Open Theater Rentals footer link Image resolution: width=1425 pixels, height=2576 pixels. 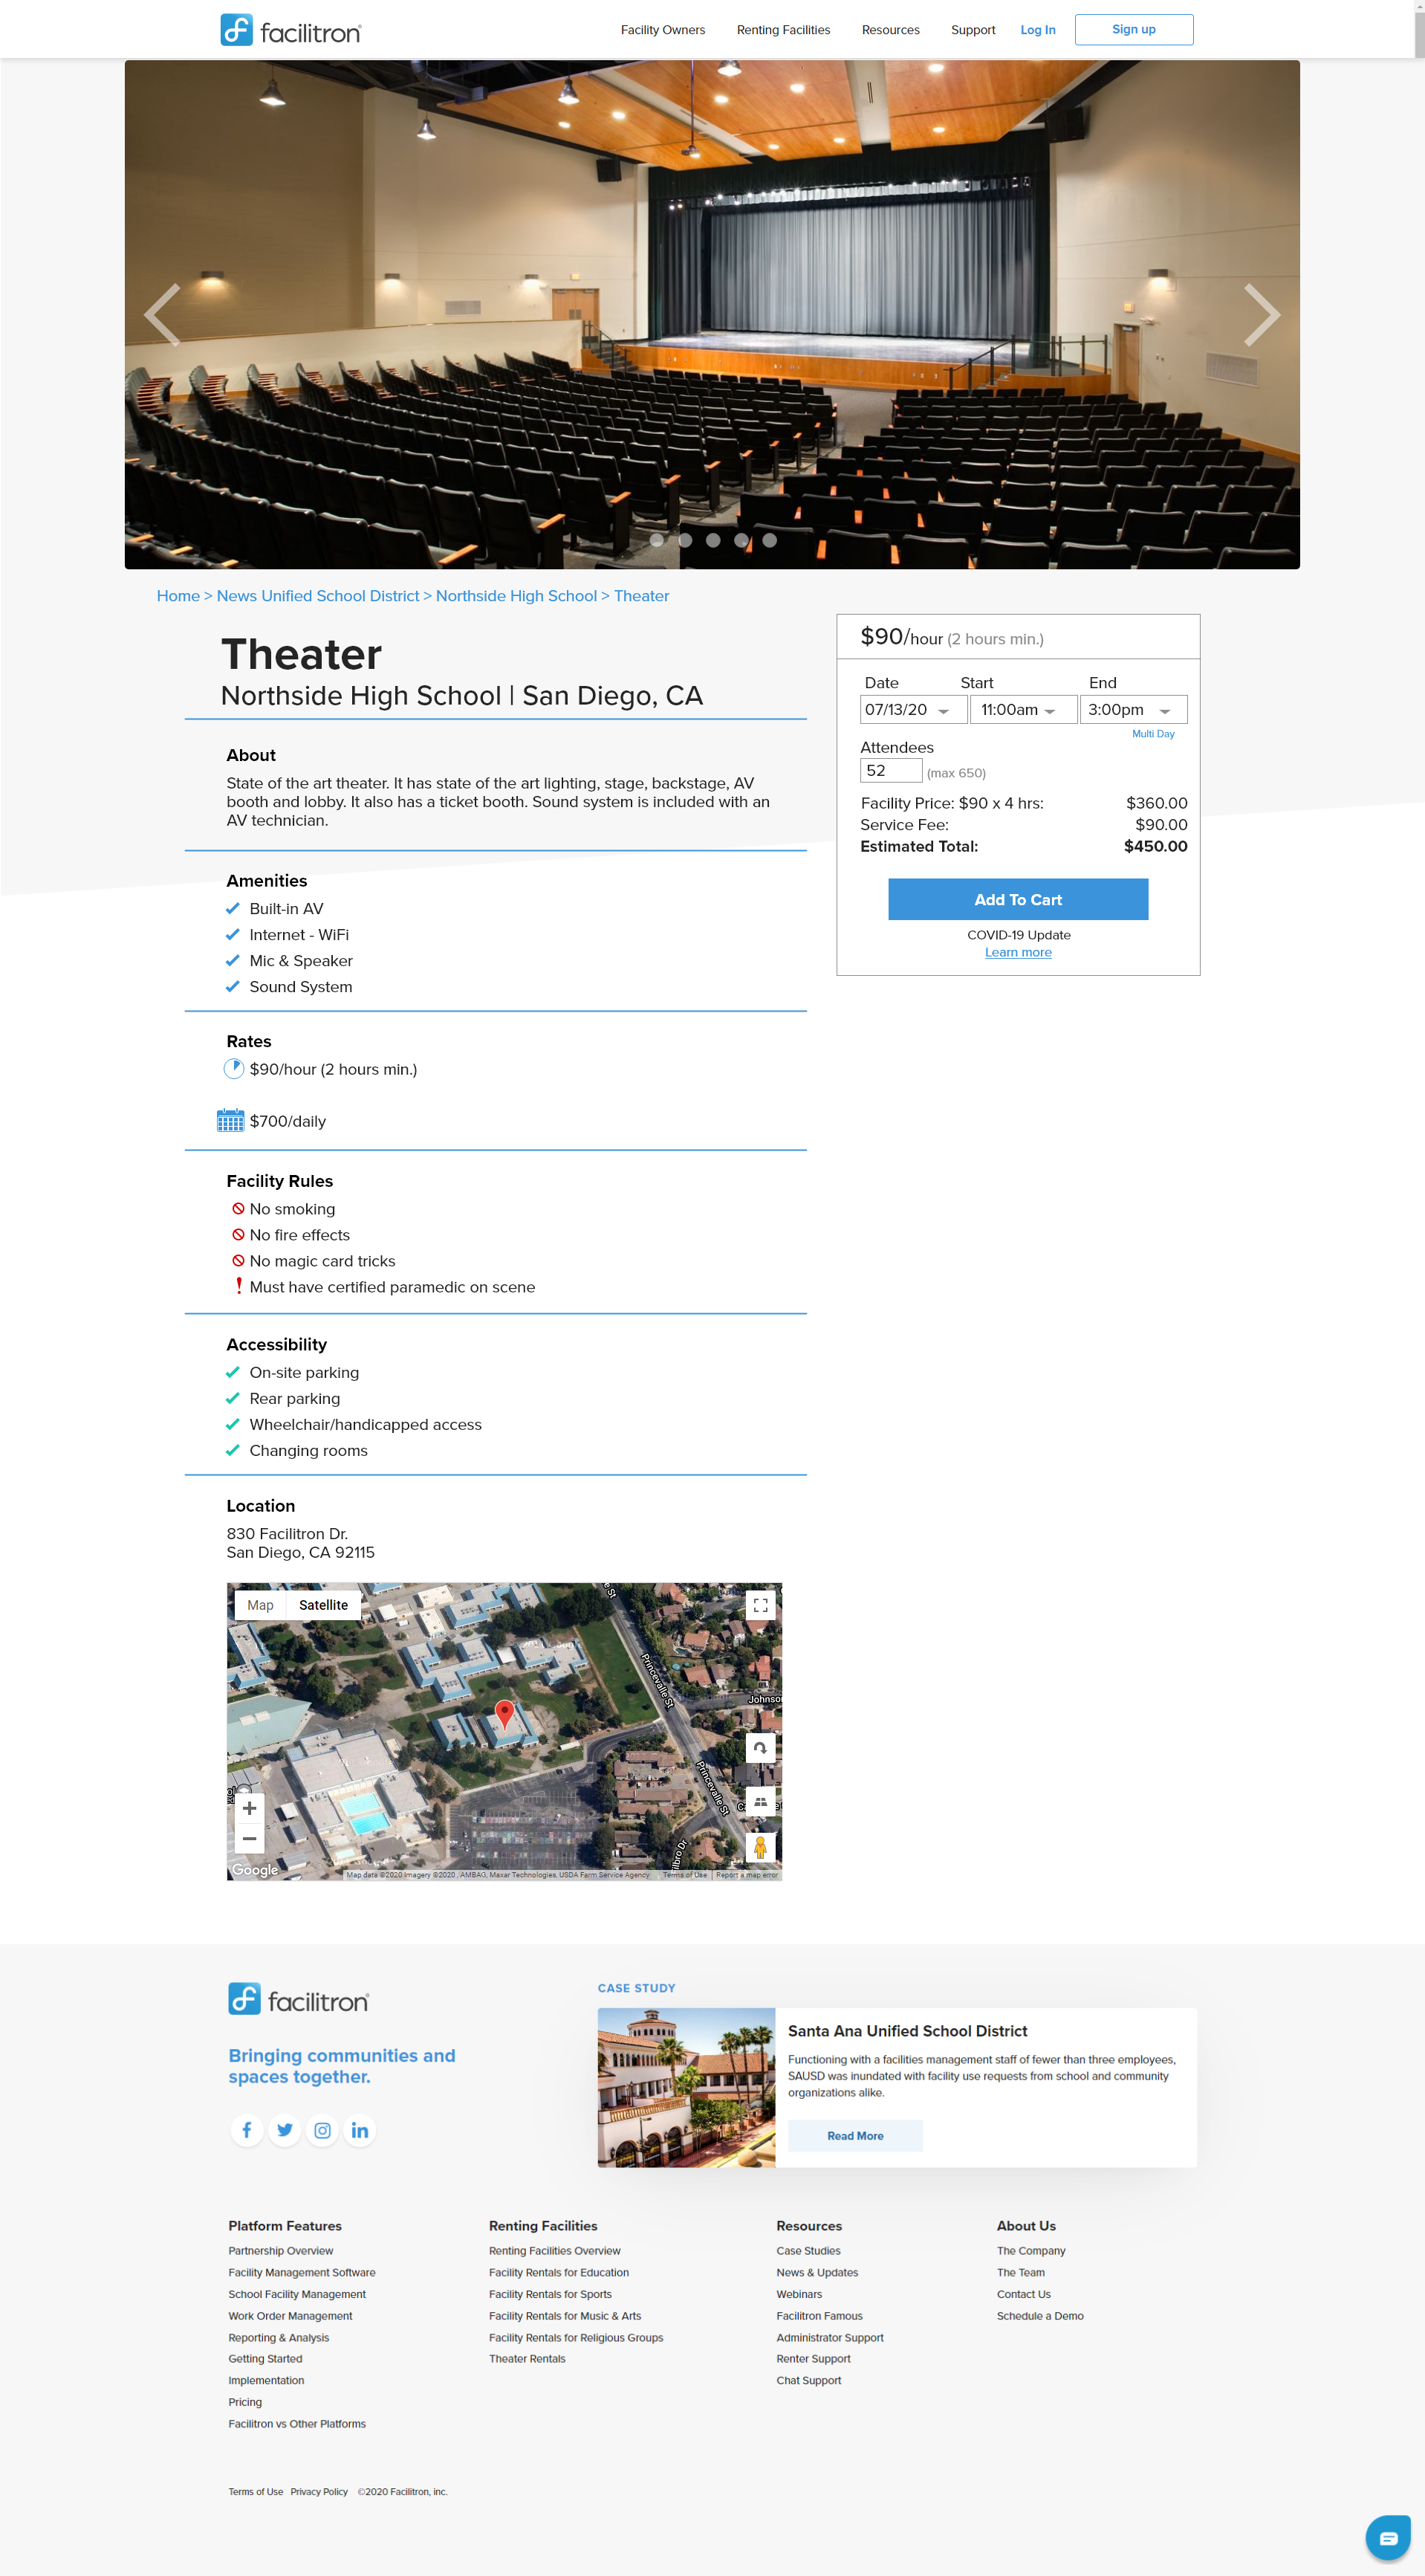[527, 2359]
